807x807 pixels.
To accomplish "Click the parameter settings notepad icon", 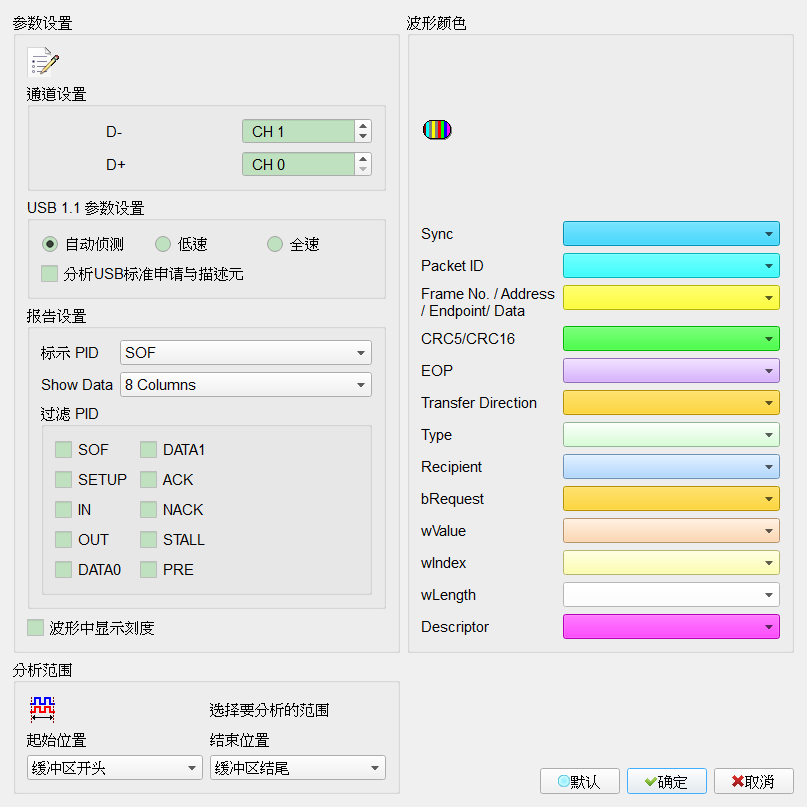I will [43, 62].
